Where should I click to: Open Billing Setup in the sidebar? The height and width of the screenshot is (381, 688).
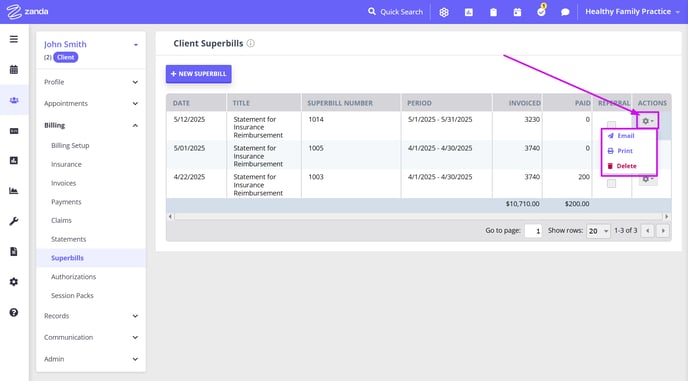point(70,145)
